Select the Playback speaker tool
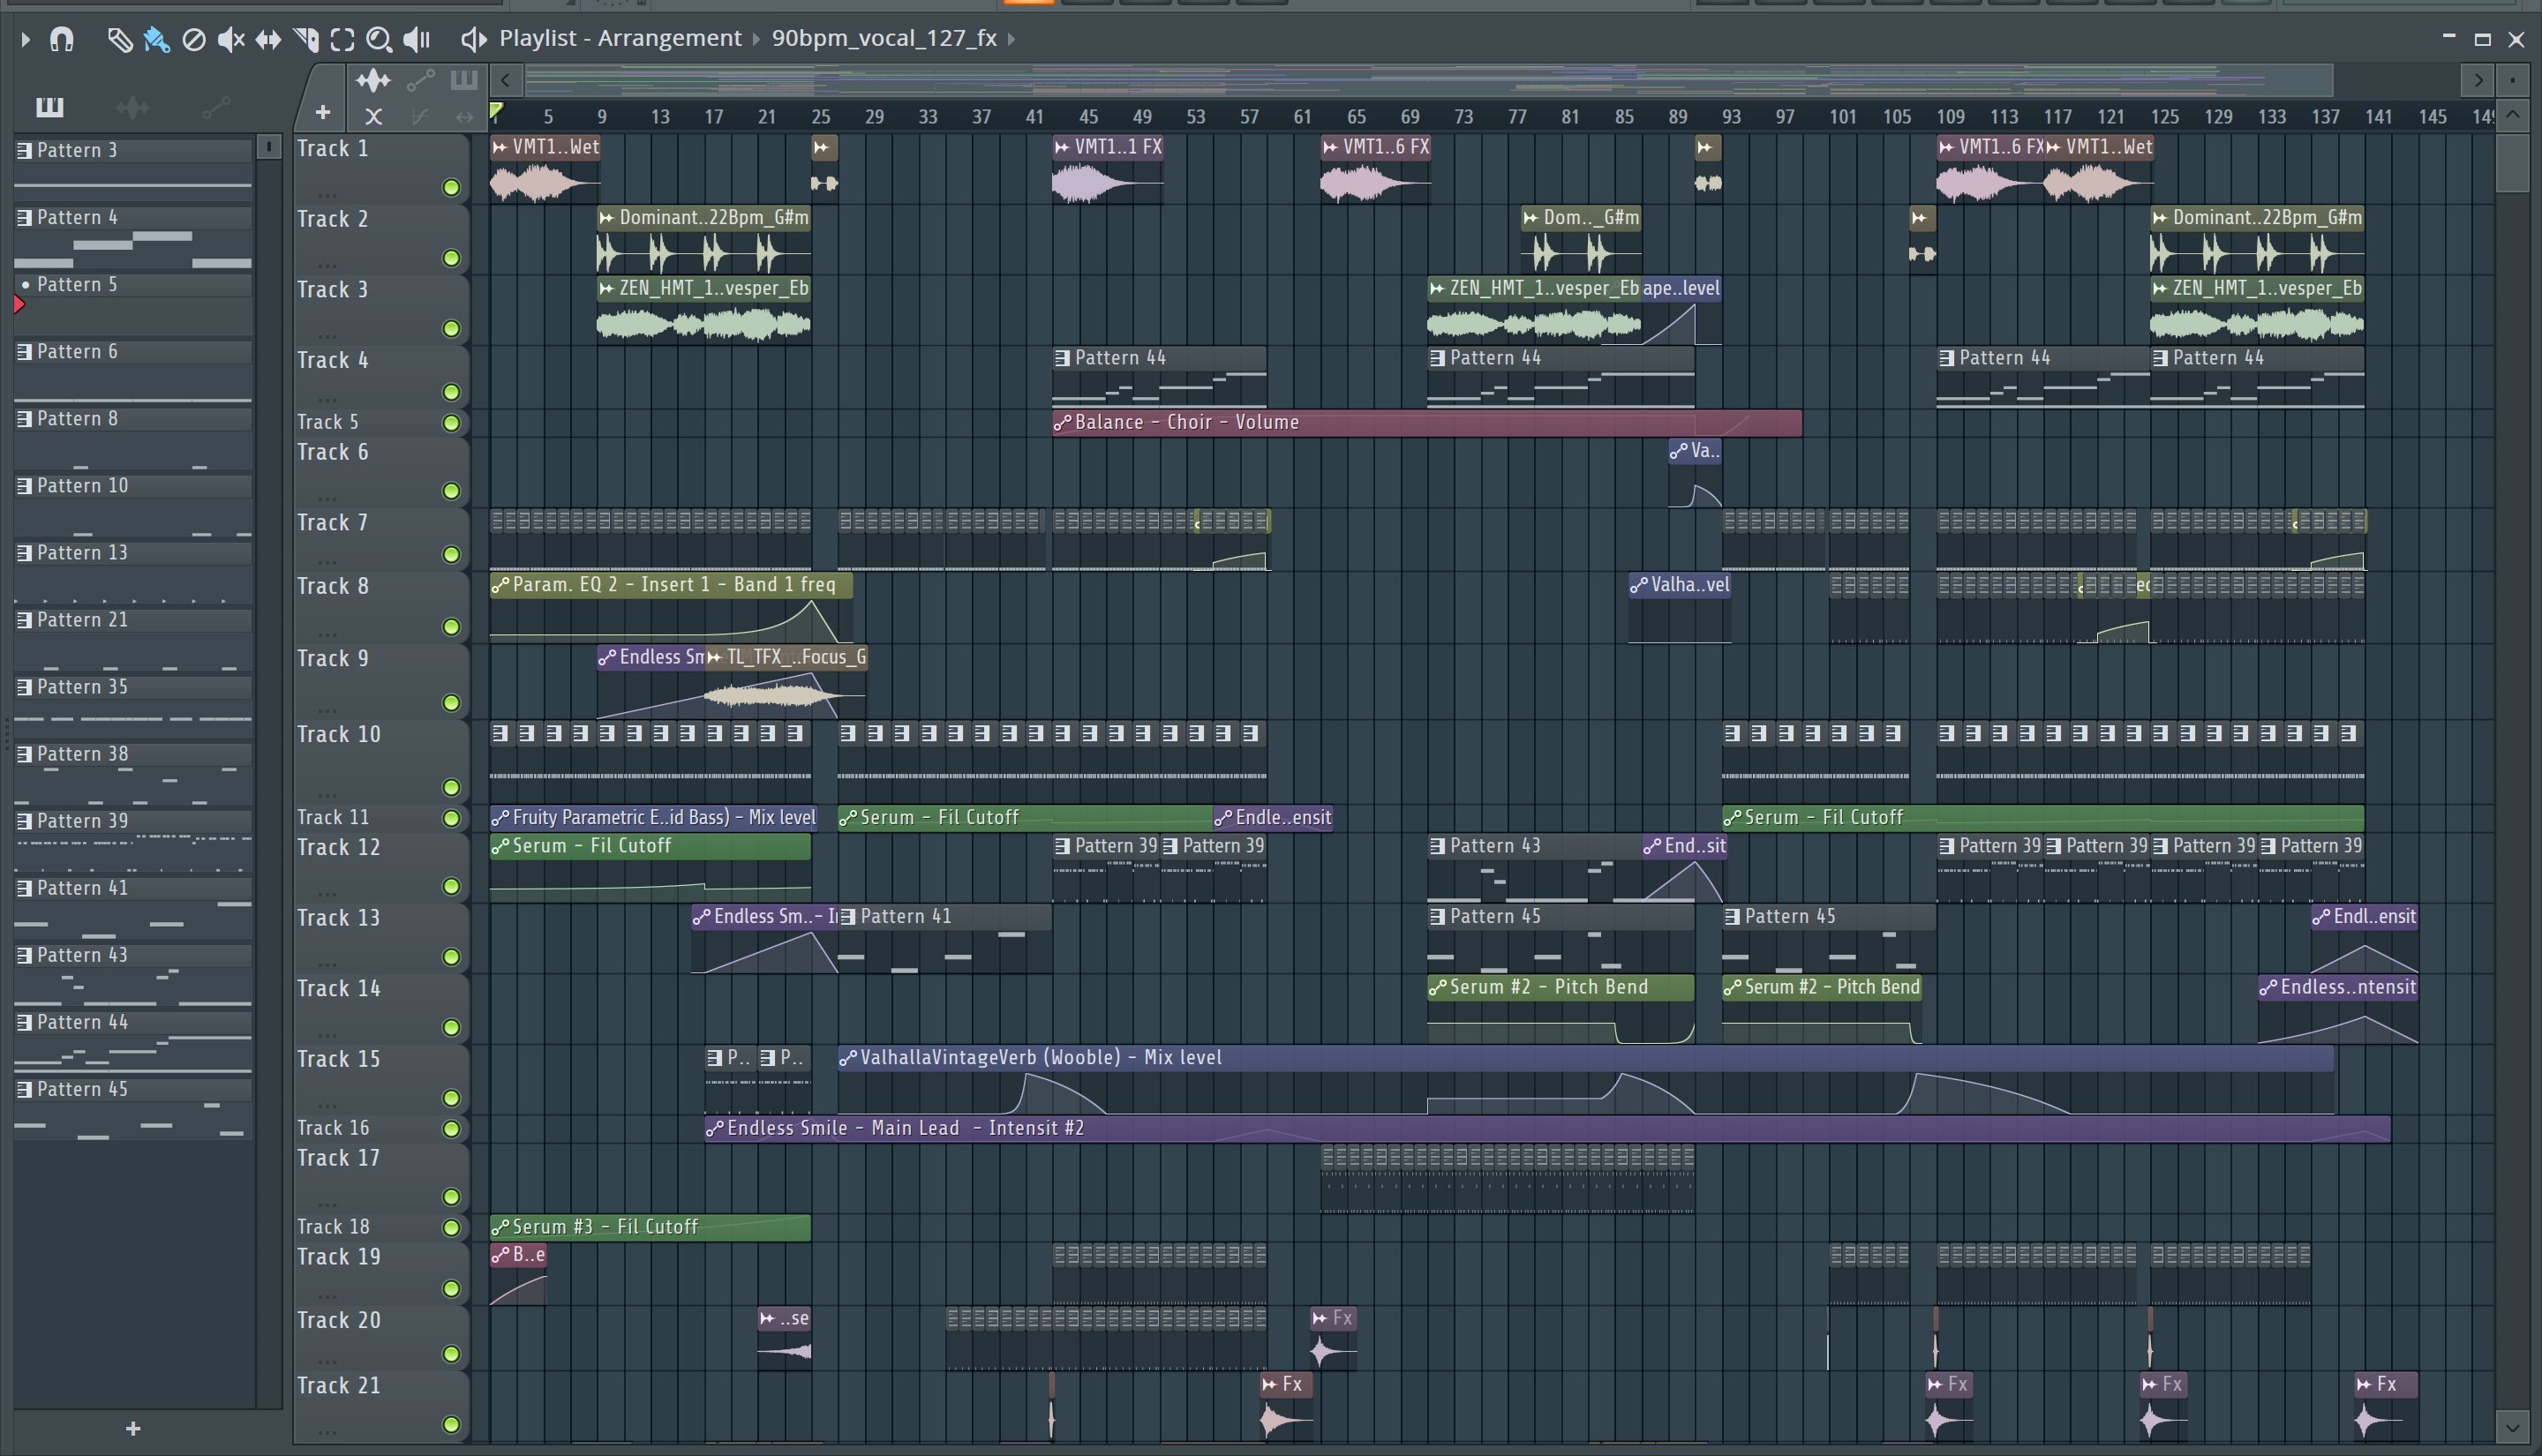This screenshot has width=2542, height=1456. point(417,39)
